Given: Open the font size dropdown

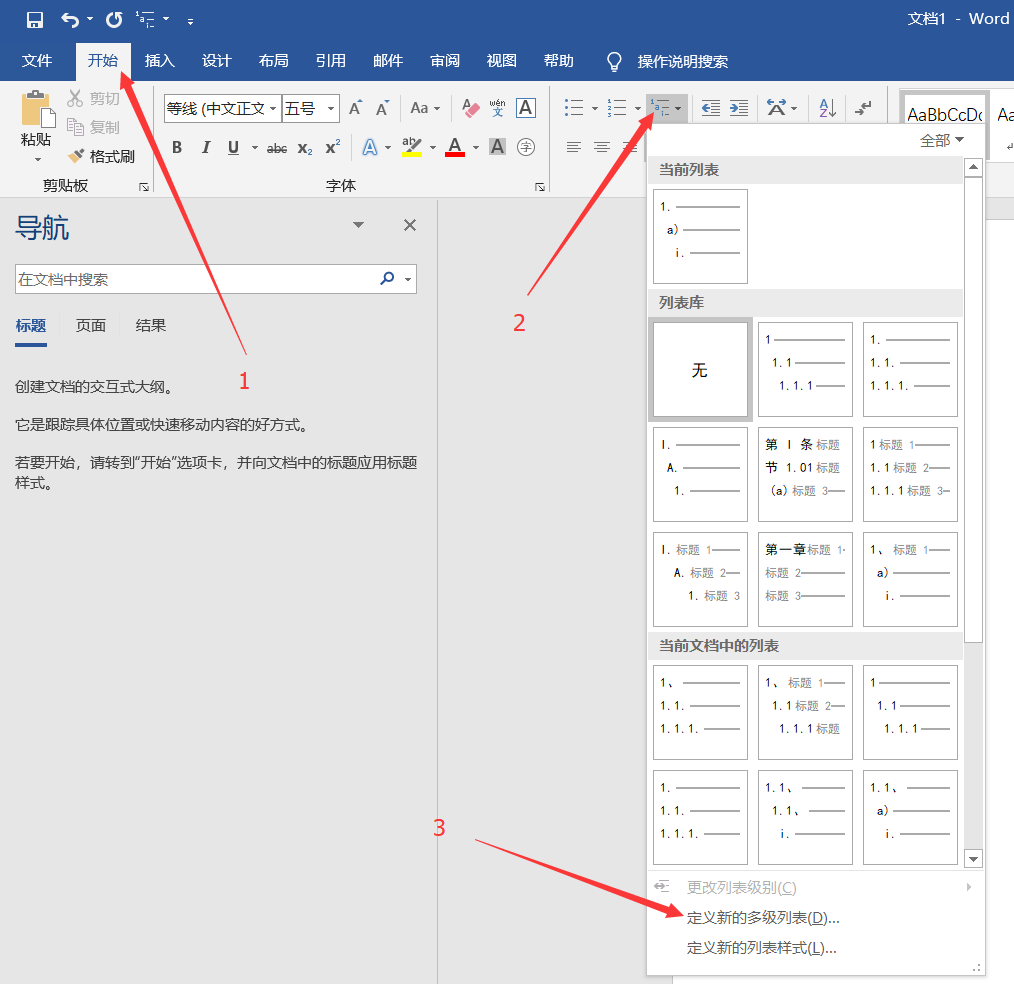Looking at the screenshot, I should point(331,108).
